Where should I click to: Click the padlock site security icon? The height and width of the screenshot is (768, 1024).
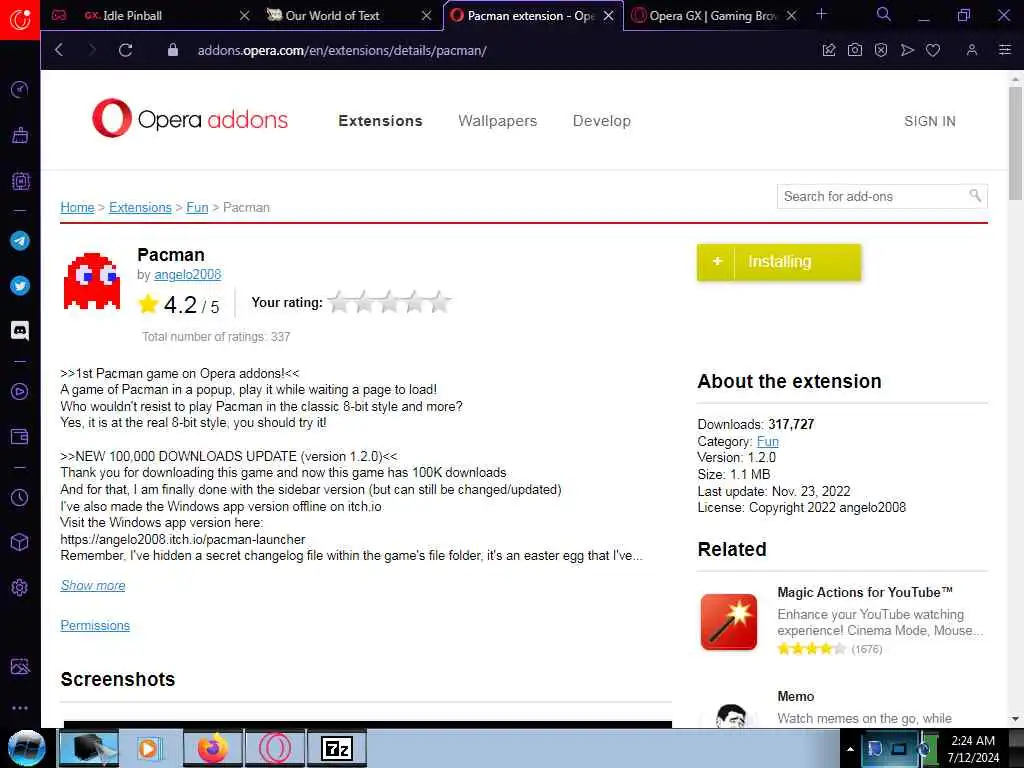point(173,50)
